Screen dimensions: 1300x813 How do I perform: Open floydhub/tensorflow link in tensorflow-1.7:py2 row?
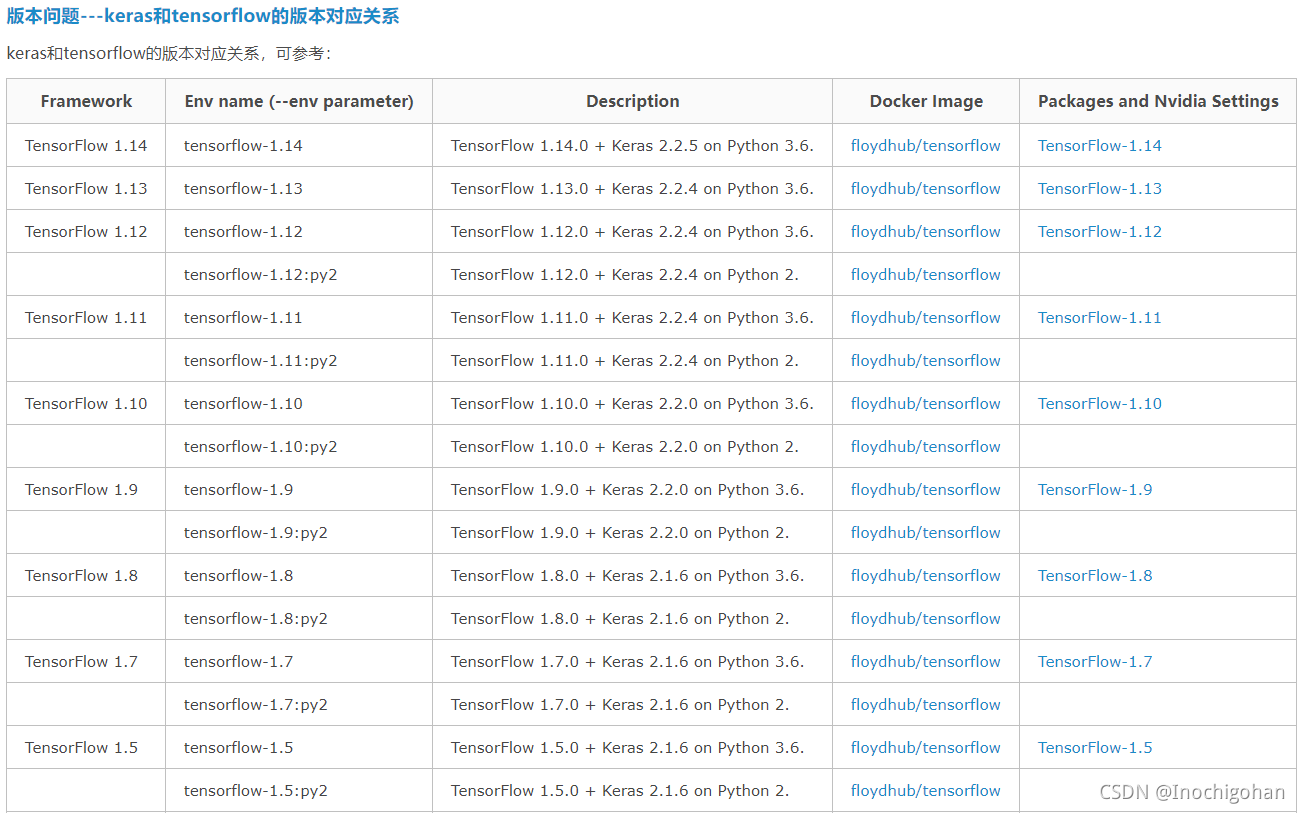point(925,704)
